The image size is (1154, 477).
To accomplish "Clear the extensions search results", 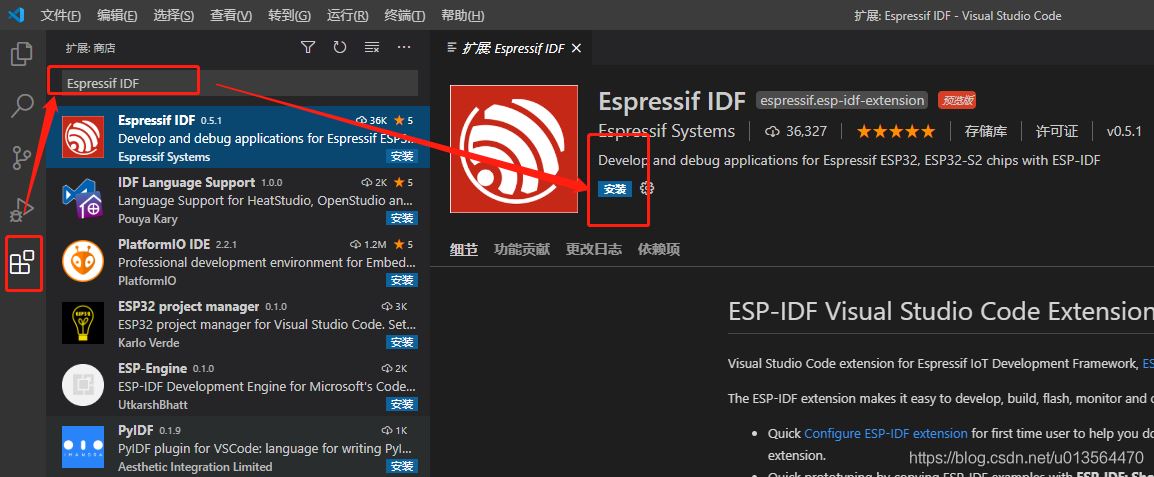I will [372, 48].
